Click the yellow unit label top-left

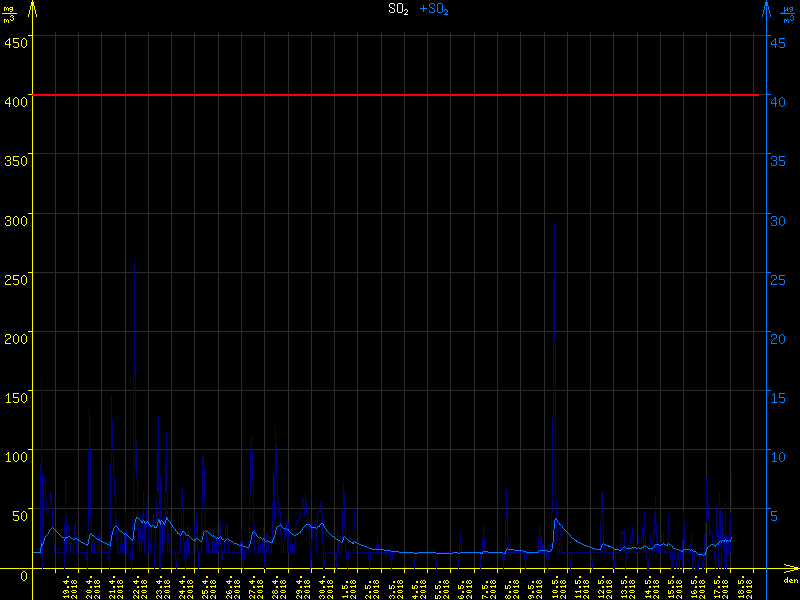coord(10,13)
